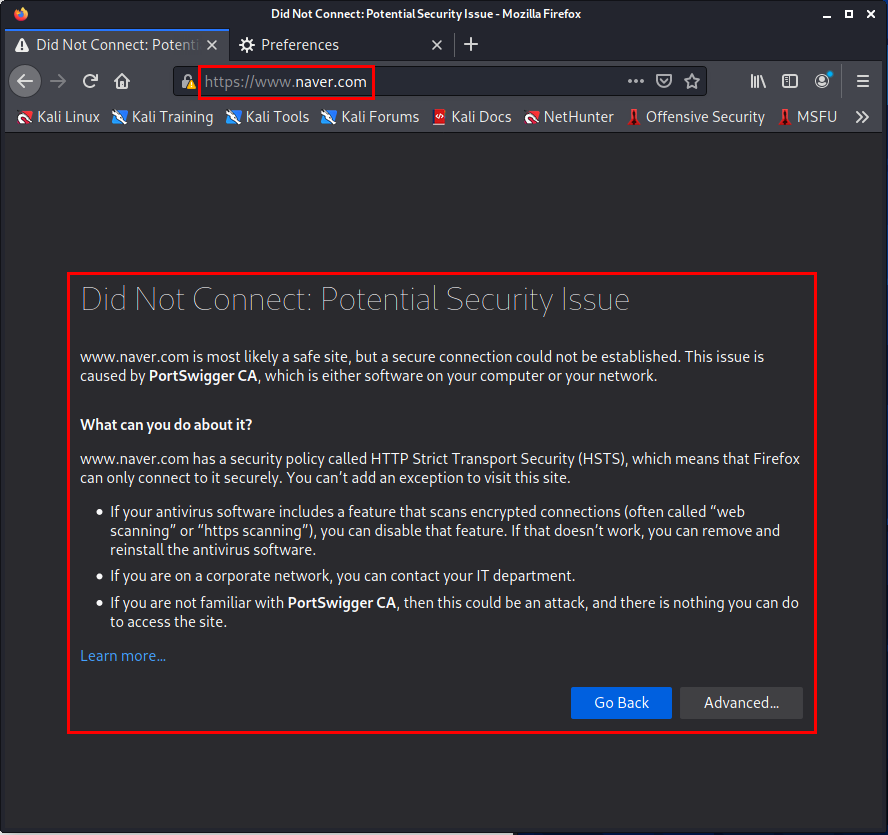The width and height of the screenshot is (888, 835).
Task: Open the Kali Docs bookmark
Action: [x=472, y=117]
